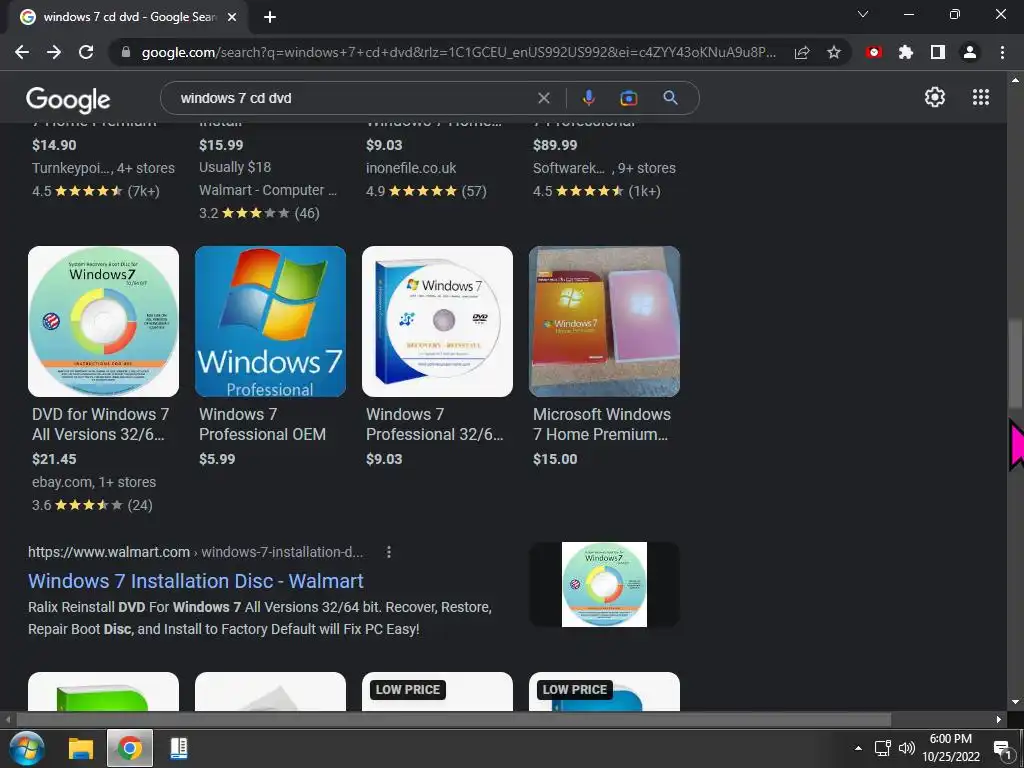Click the vertical scrollbar thumb
Image resolution: width=1024 pixels, height=768 pixels.
1014,366
